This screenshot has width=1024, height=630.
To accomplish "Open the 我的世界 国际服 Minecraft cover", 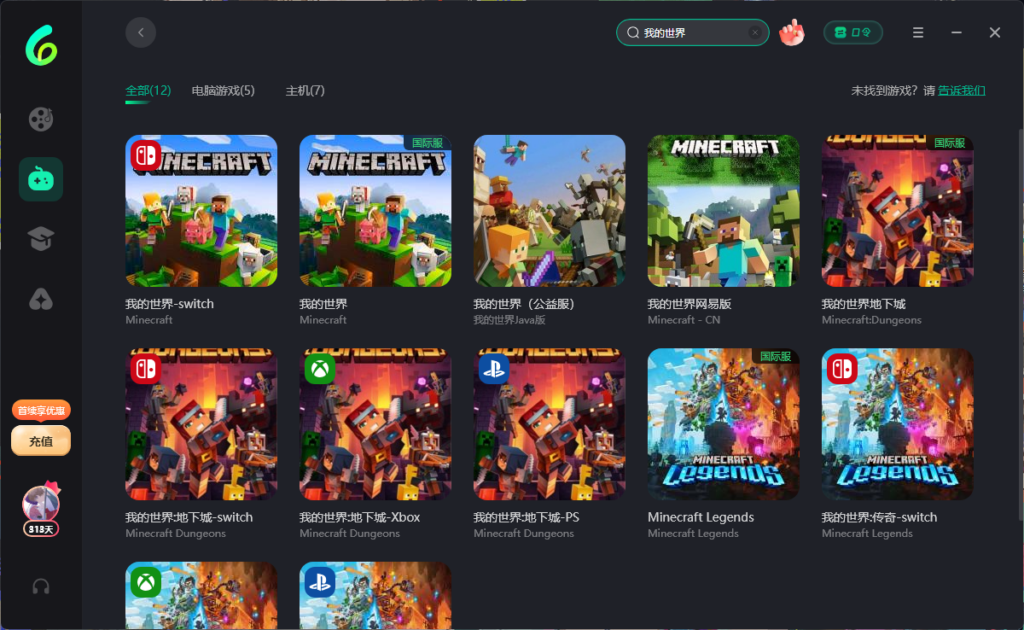I will pos(376,211).
